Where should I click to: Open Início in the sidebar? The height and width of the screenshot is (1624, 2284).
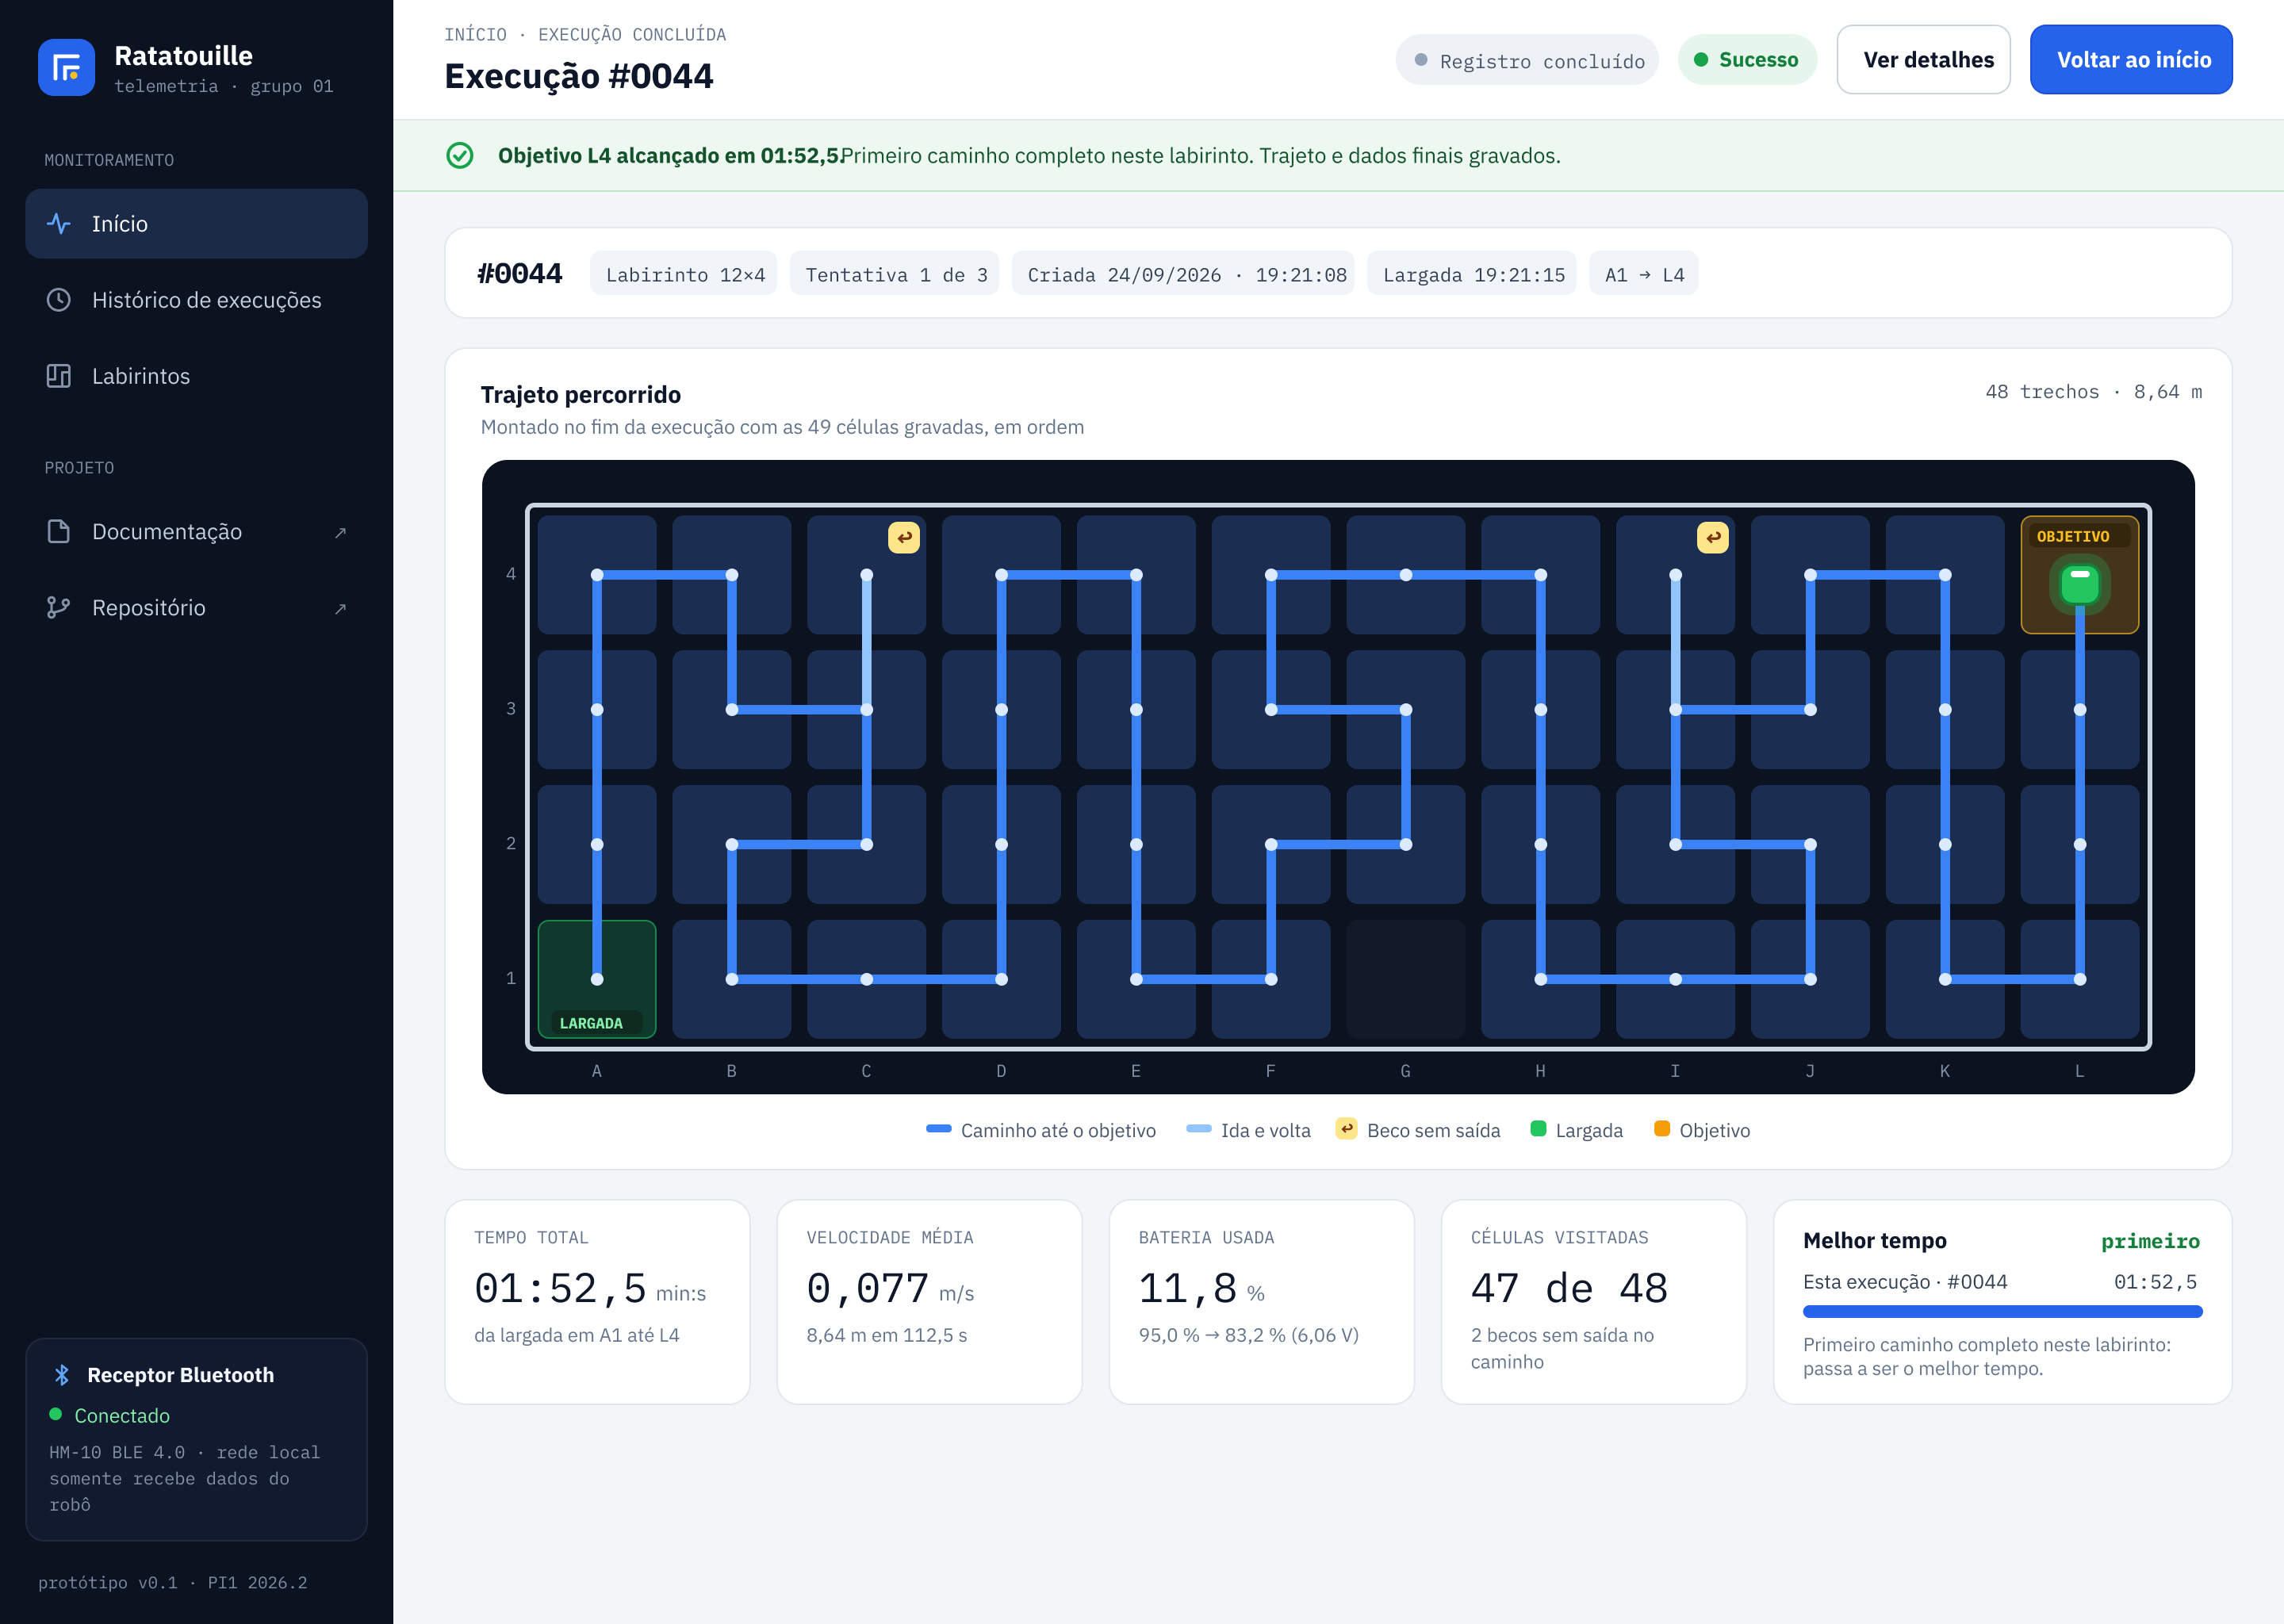[196, 224]
